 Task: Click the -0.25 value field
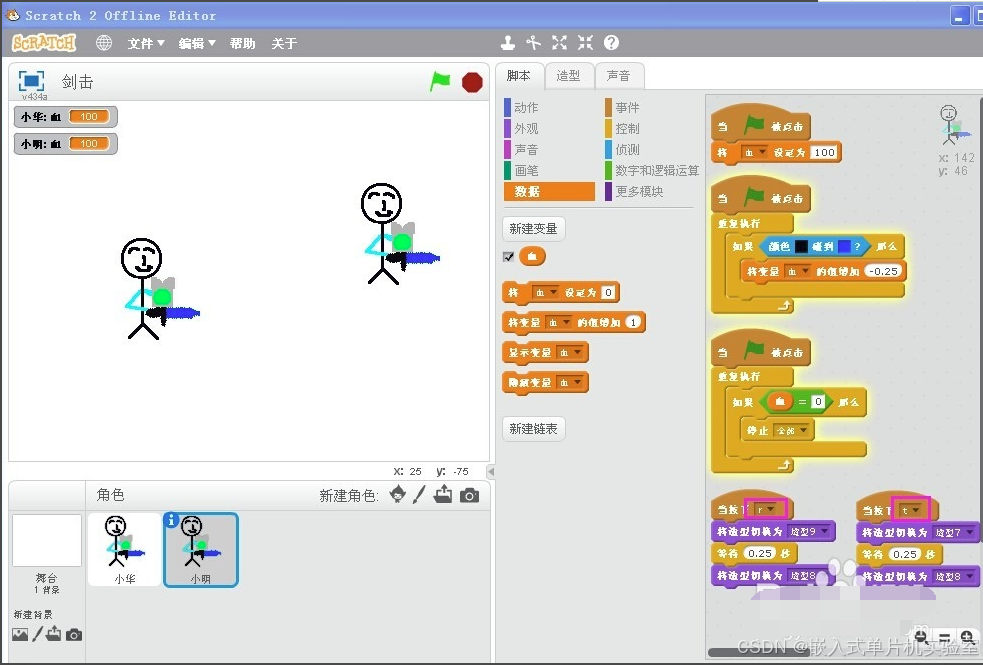[x=884, y=271]
